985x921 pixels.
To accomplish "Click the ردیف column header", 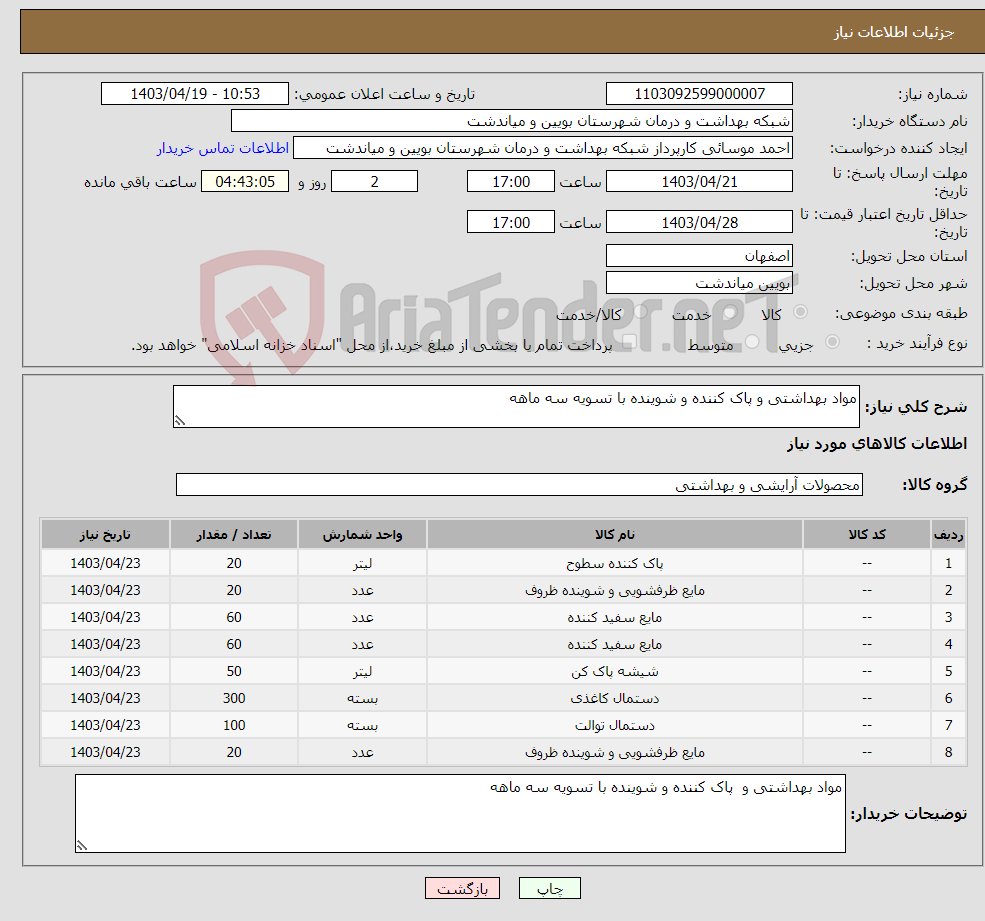I will (x=949, y=535).
